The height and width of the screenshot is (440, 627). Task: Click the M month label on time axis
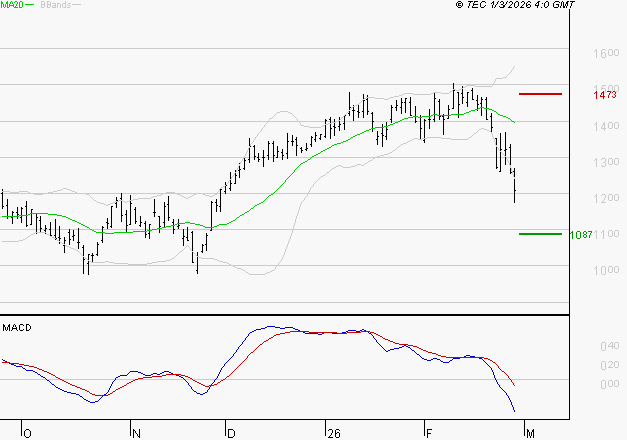[530, 434]
